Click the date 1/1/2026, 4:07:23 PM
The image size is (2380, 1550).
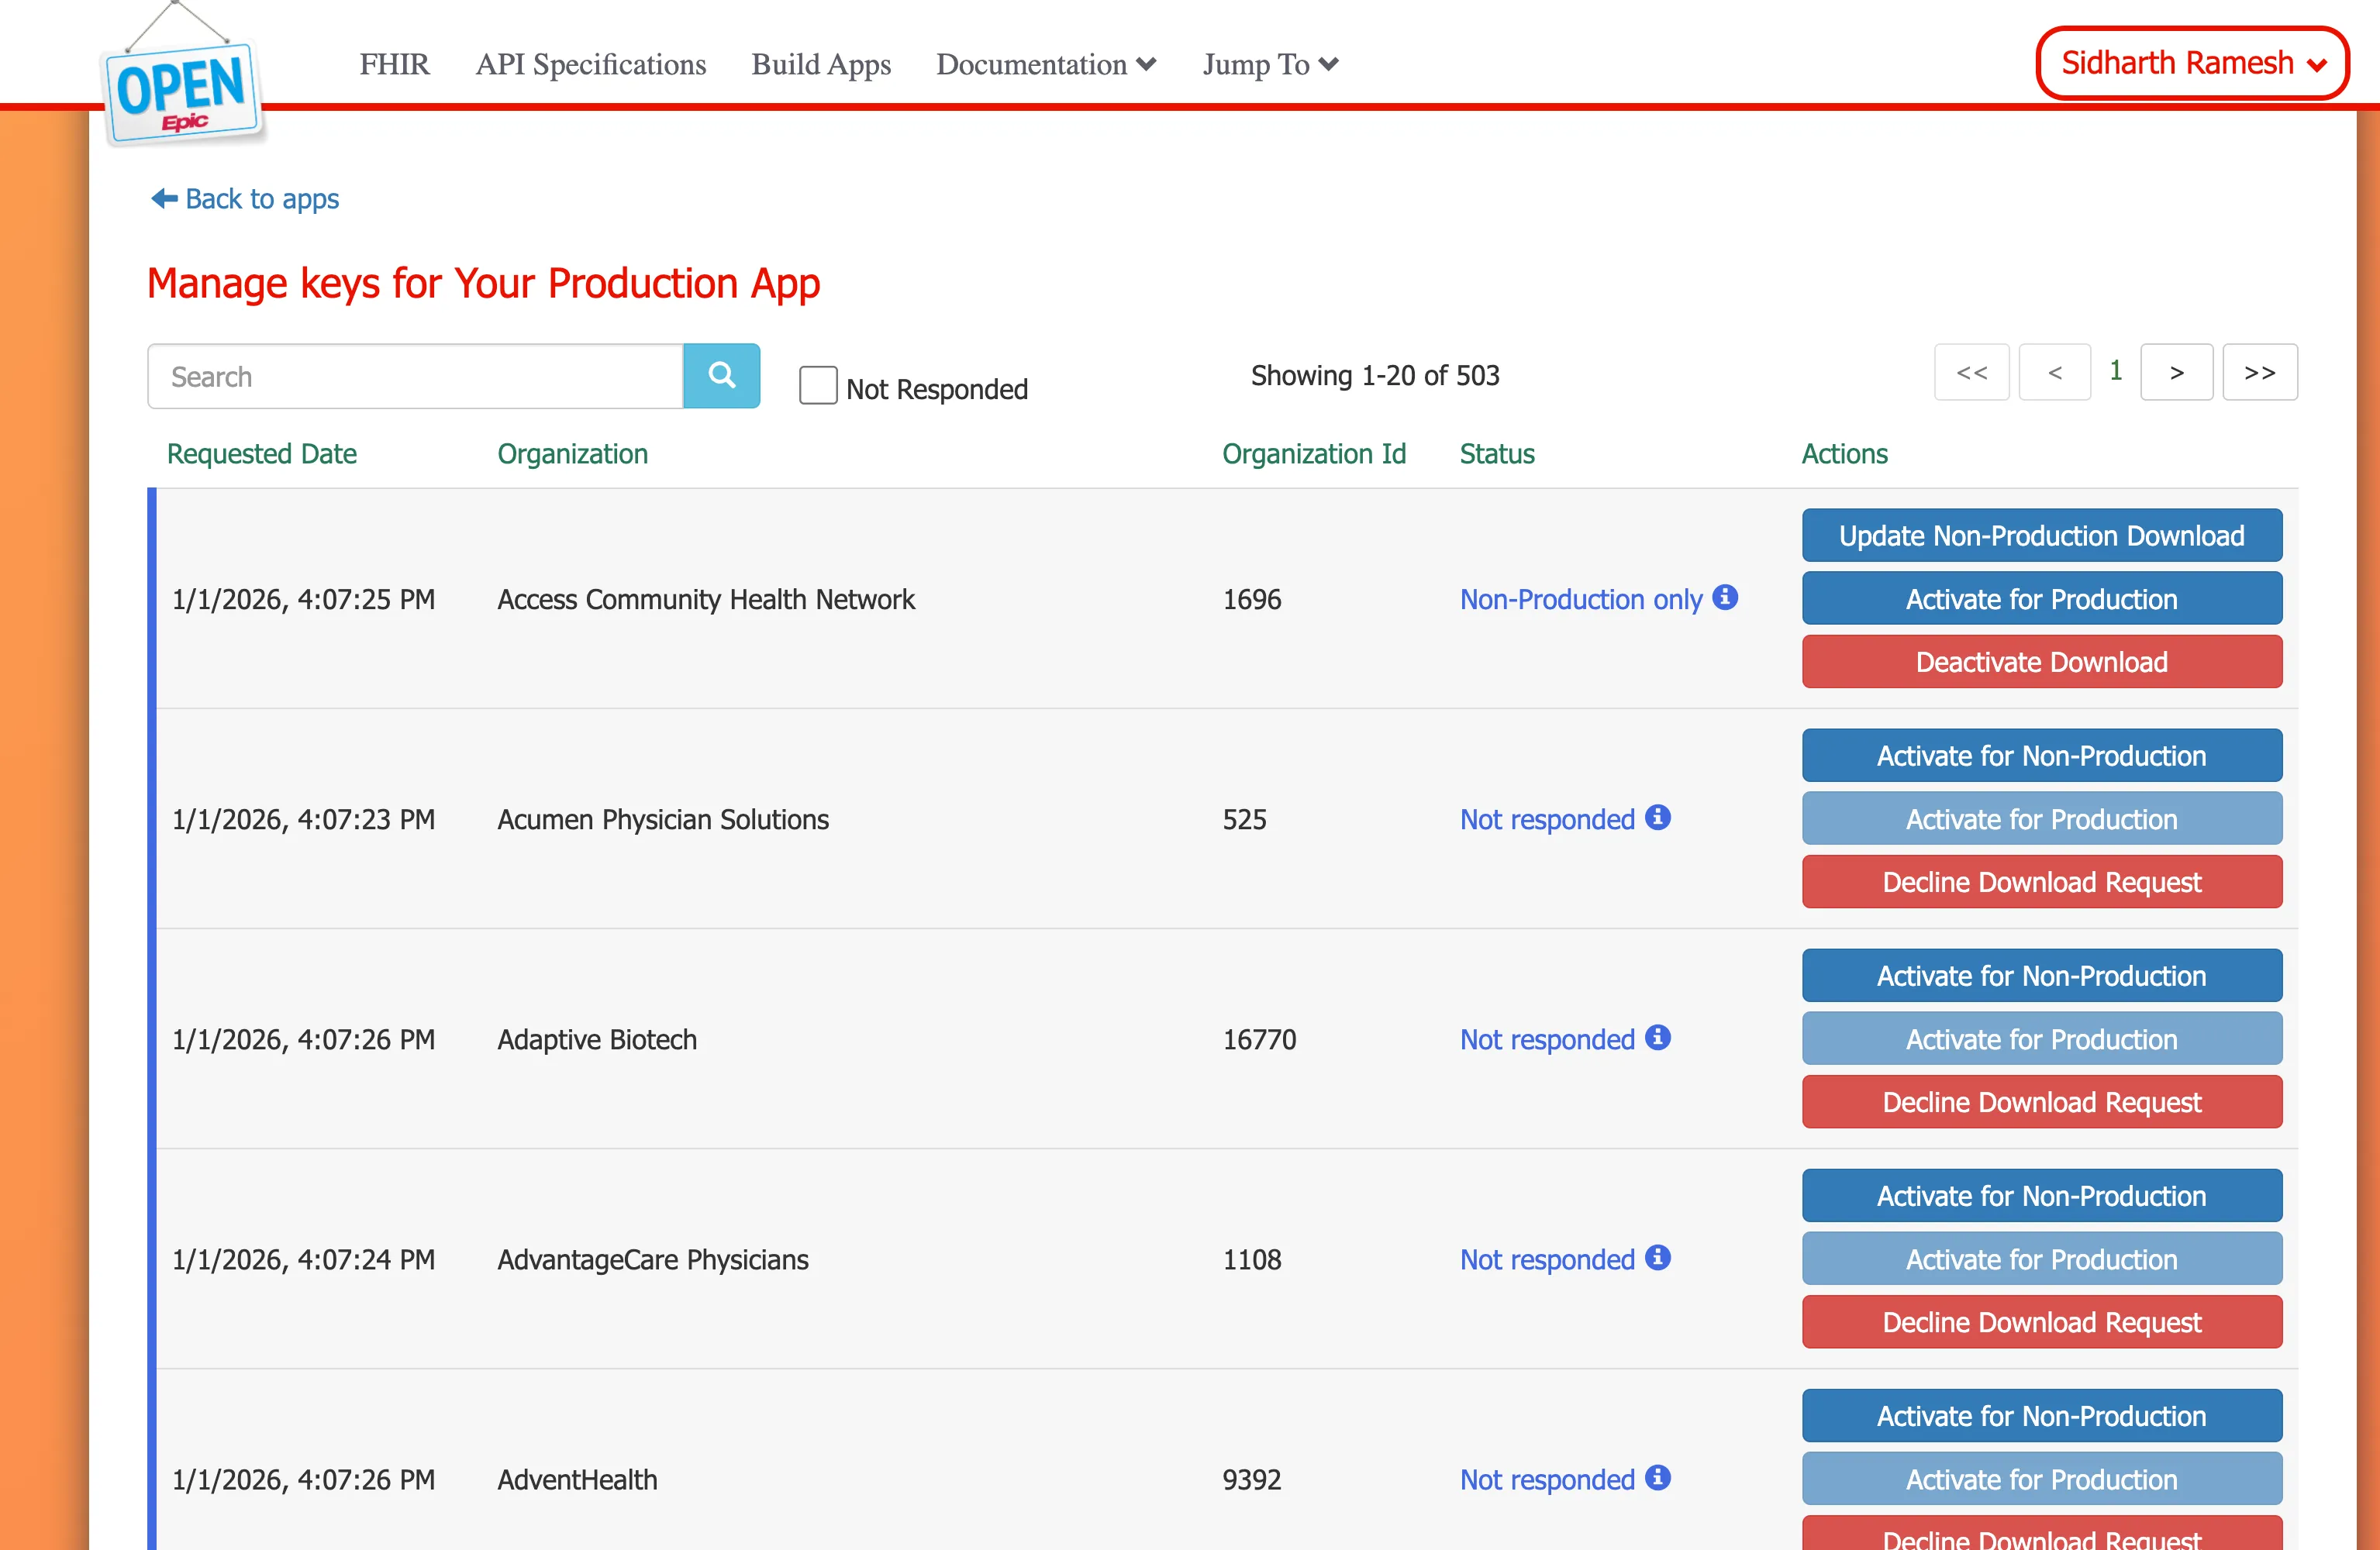click(x=303, y=819)
